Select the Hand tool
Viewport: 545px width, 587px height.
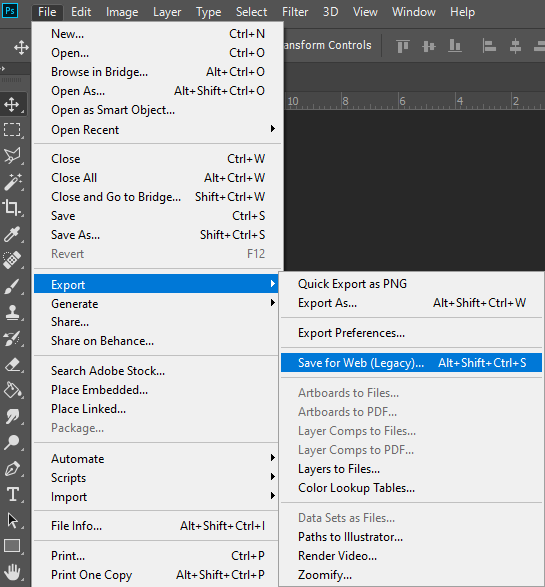pyautogui.click(x=12, y=572)
